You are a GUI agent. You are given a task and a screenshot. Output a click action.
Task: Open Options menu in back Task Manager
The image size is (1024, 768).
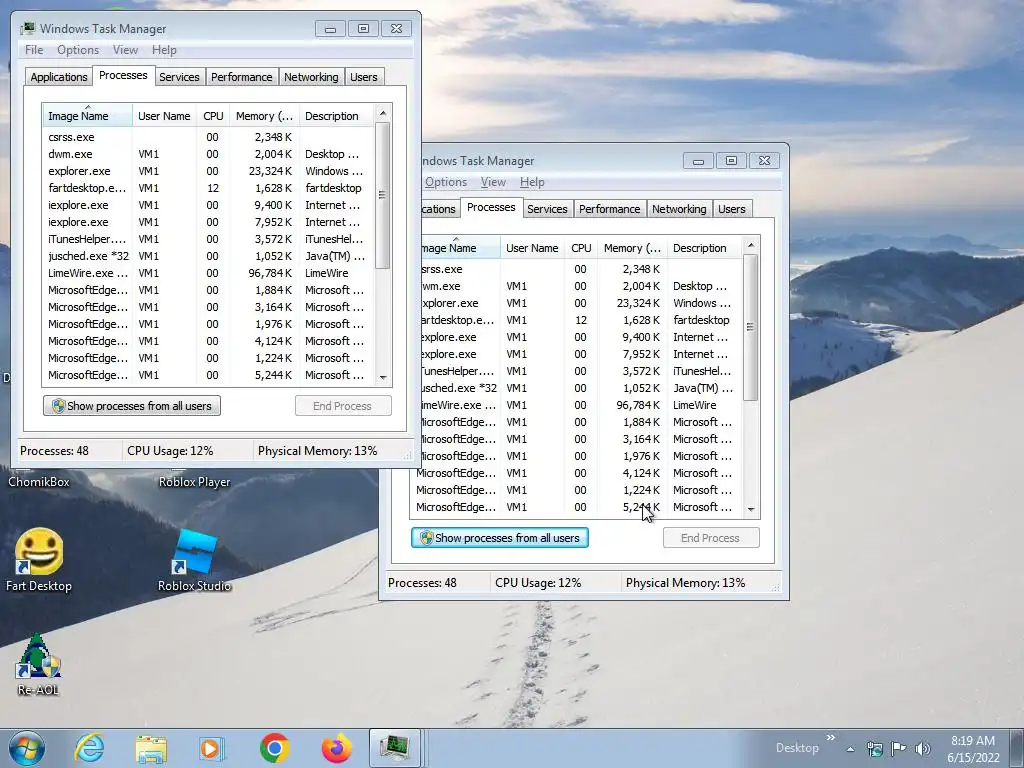(78, 50)
